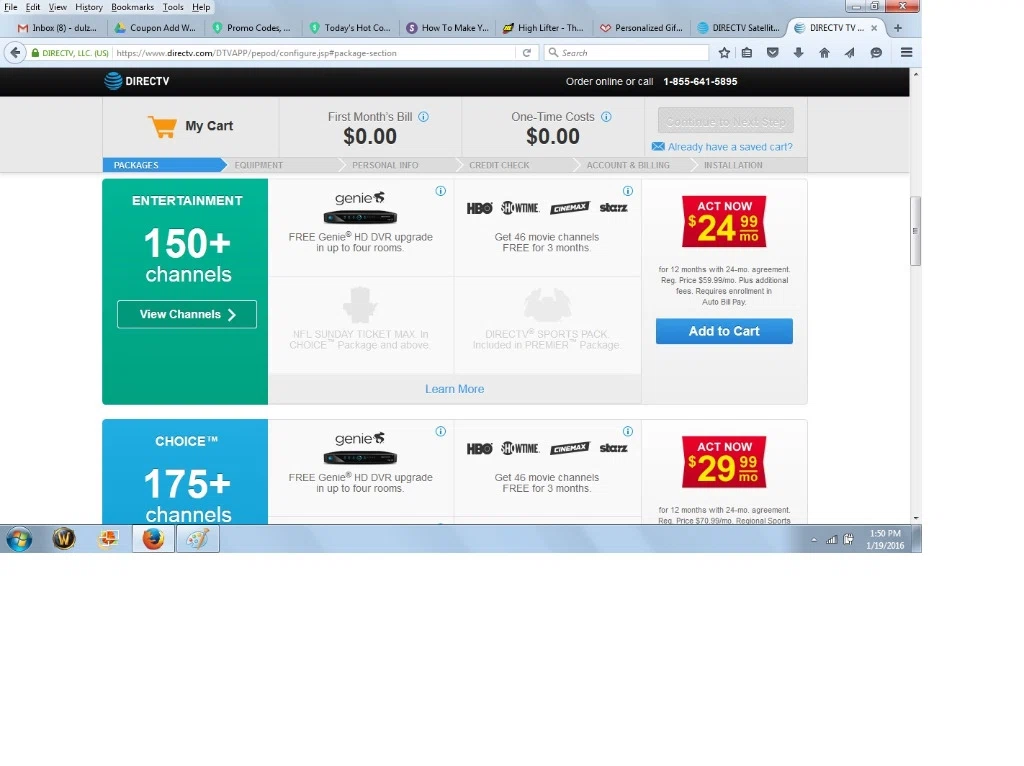Open World of Warcraft from the taskbar

(x=64, y=539)
